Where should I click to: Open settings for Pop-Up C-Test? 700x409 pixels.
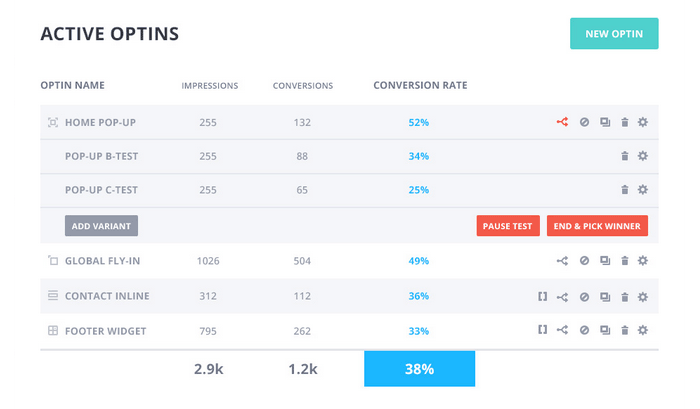tap(643, 189)
